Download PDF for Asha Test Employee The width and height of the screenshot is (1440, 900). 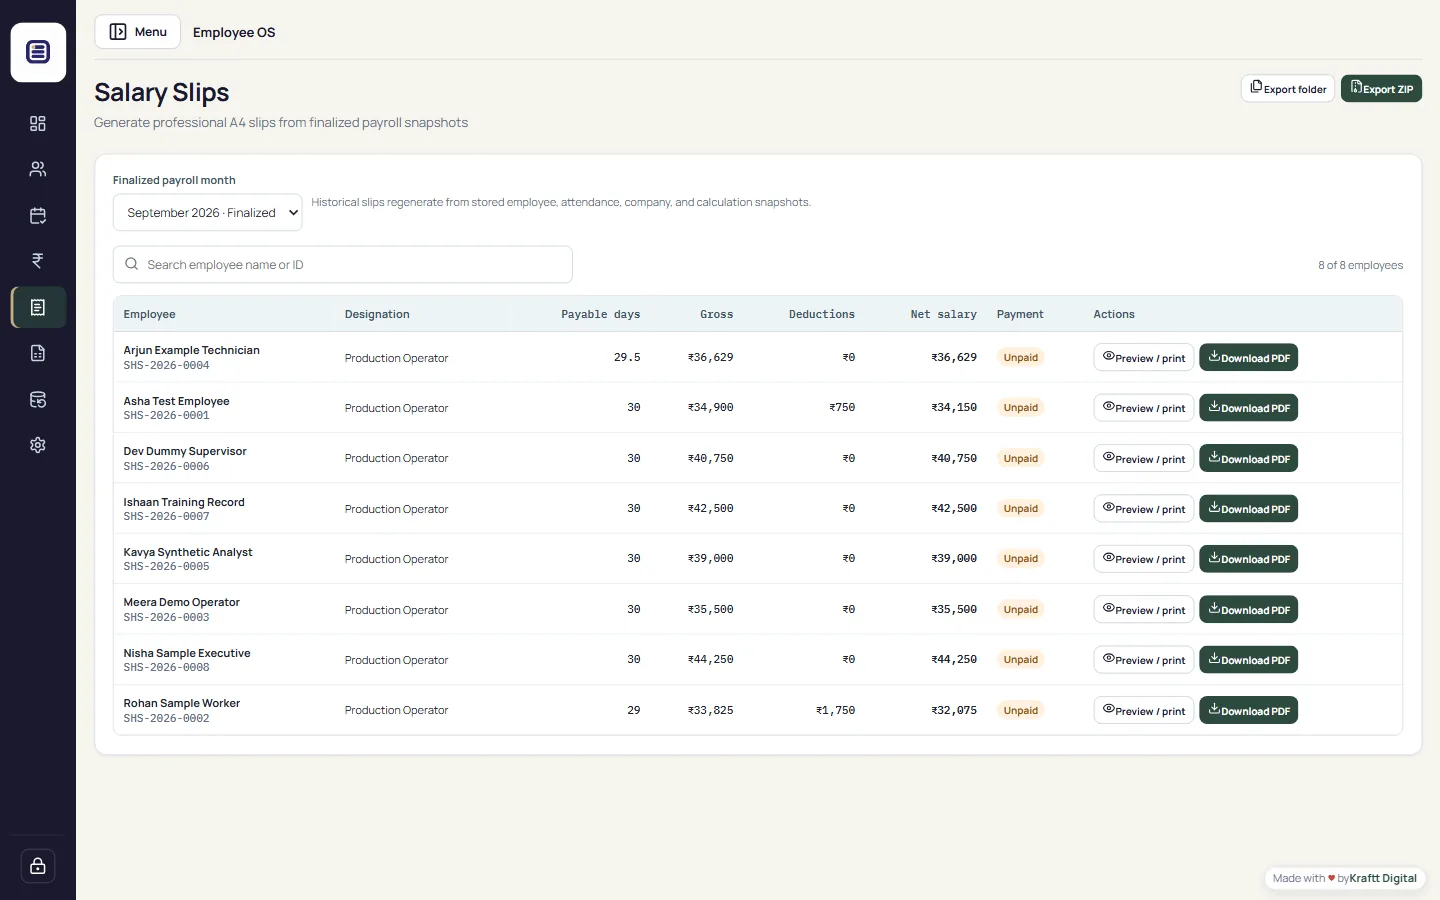click(x=1248, y=408)
